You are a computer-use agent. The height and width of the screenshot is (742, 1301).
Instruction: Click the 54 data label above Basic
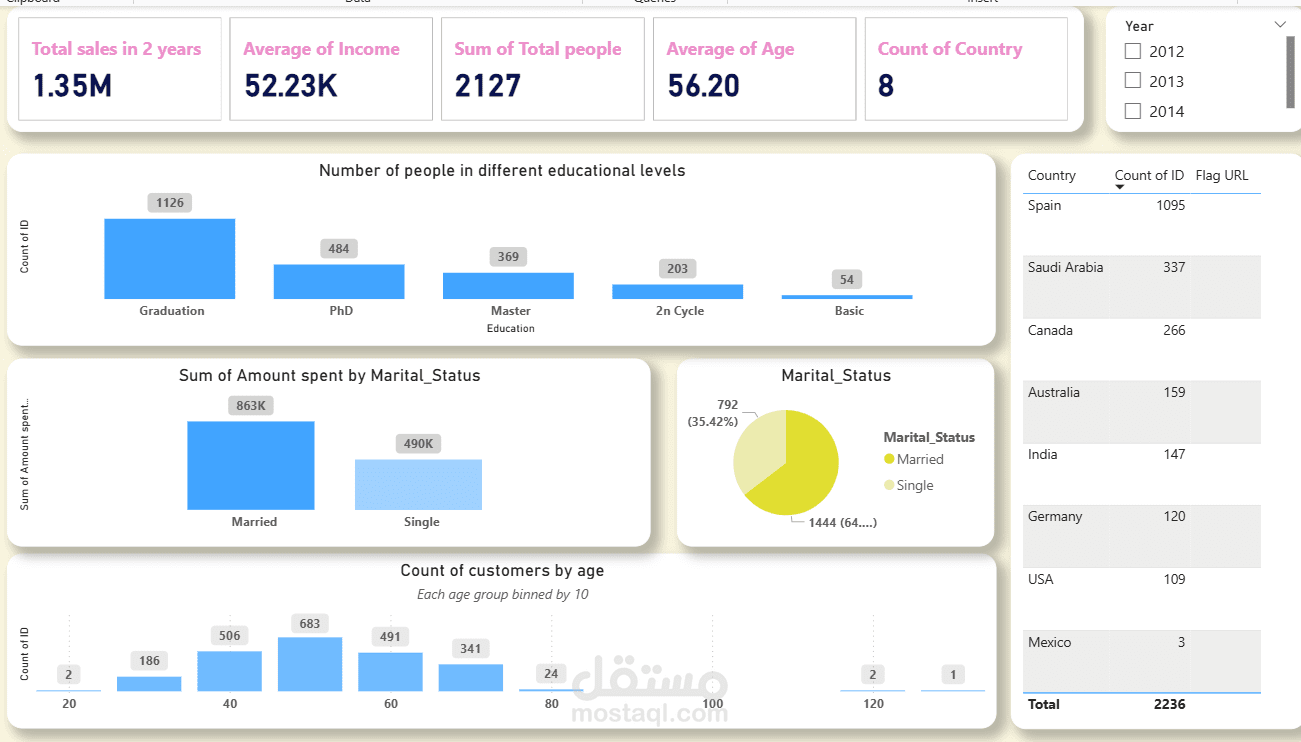click(847, 279)
